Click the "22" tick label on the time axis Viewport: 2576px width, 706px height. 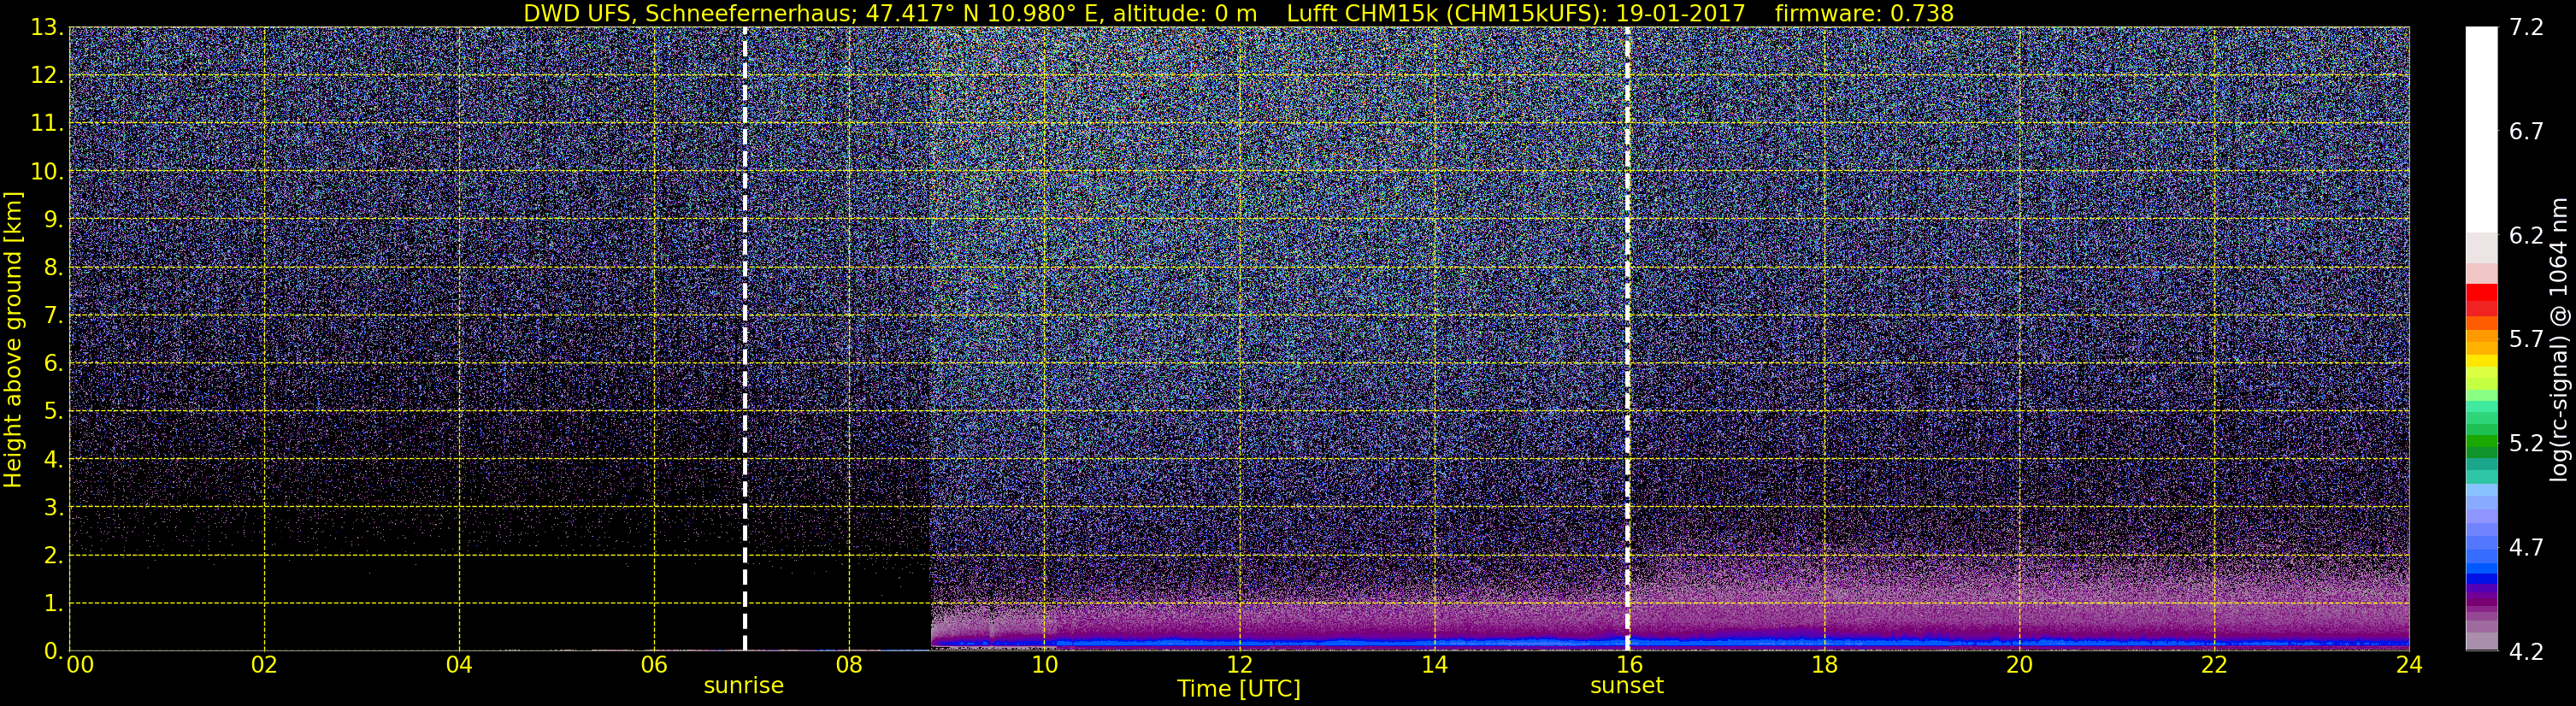tap(2214, 666)
